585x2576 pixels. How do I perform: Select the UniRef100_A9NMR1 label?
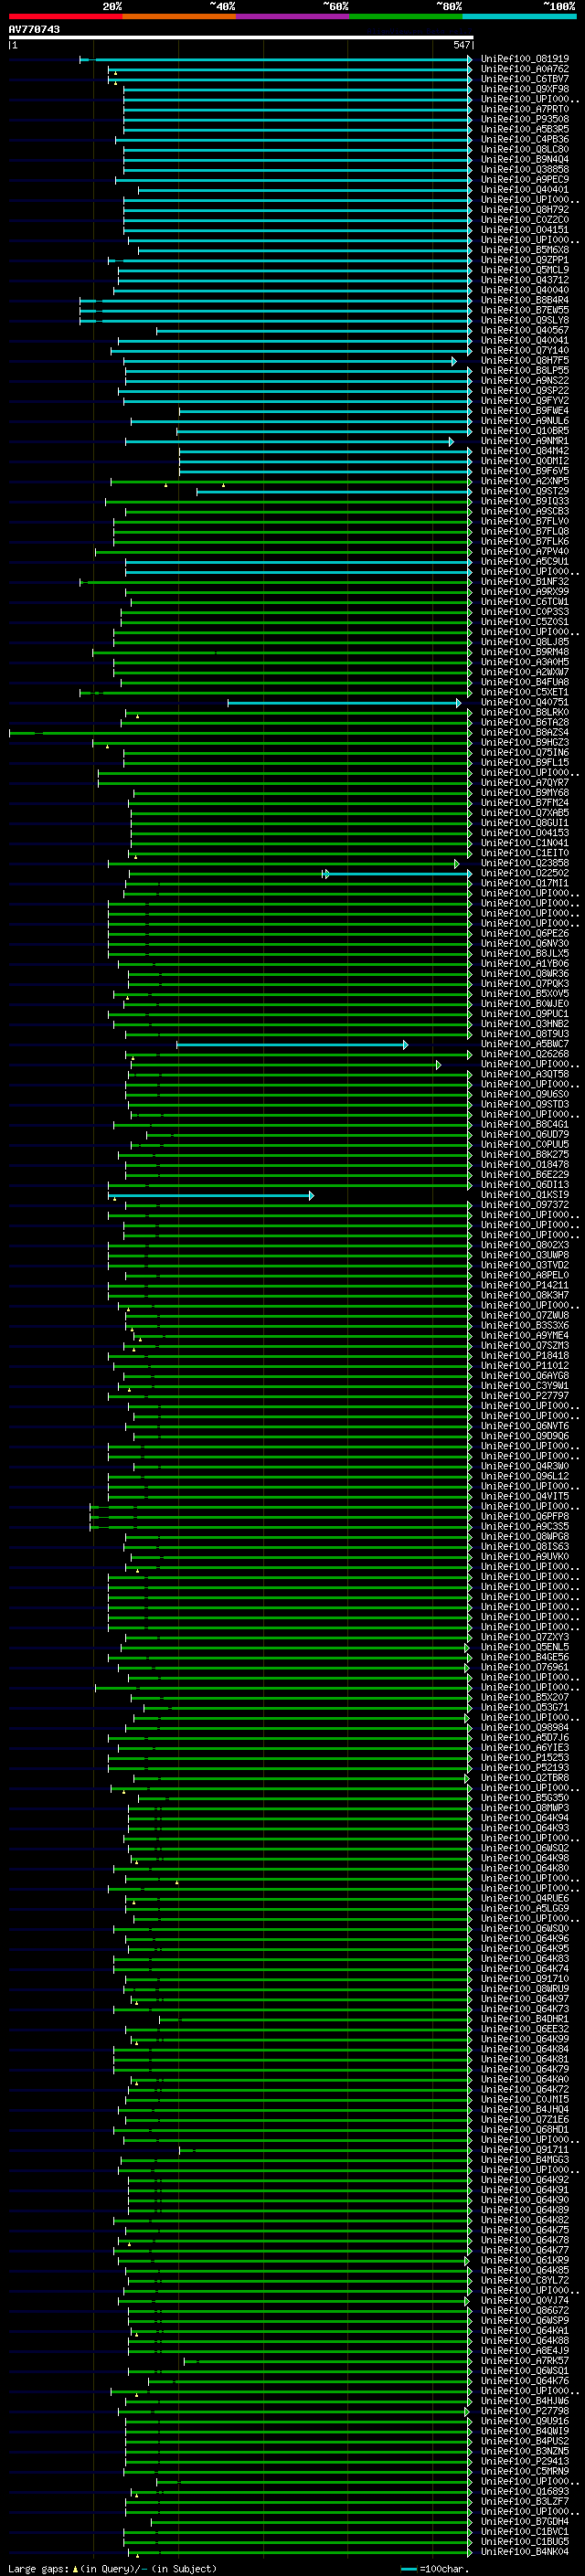coord(525,441)
